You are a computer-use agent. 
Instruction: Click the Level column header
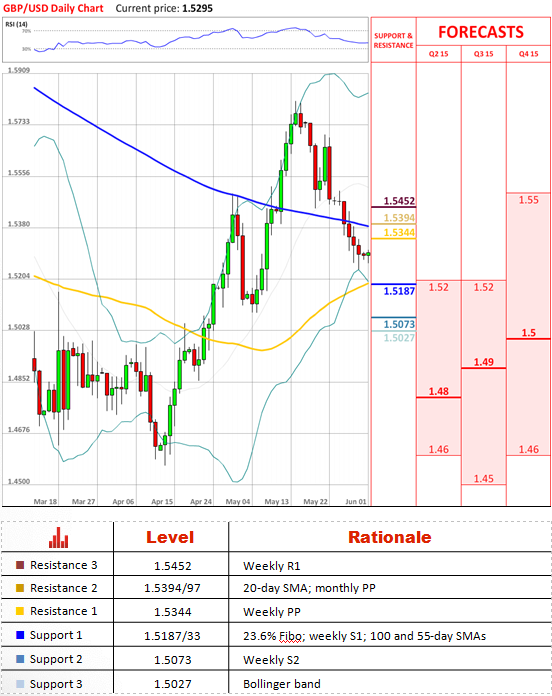[170, 538]
